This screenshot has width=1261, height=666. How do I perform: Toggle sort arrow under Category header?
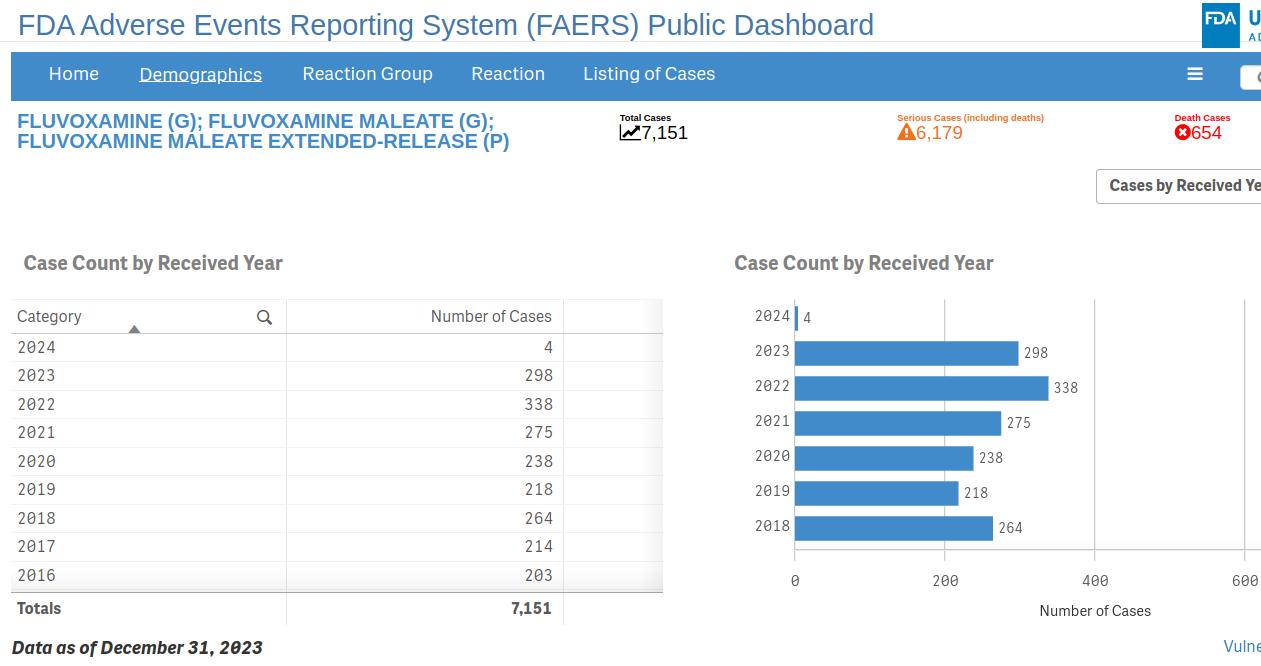pos(134,329)
